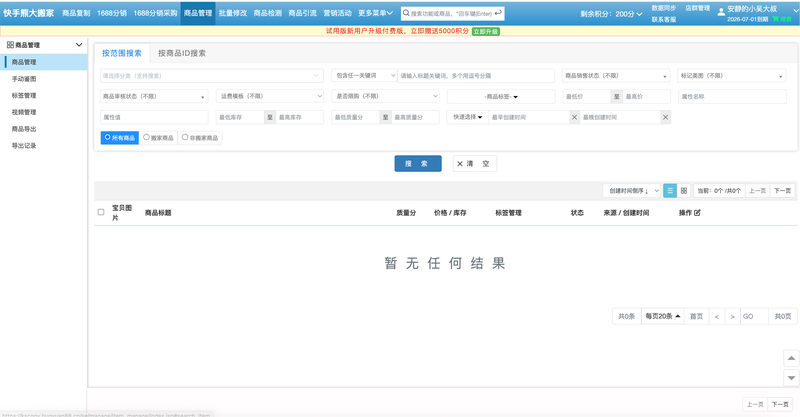
Task: Click the 联系客服 link
Action: click(x=664, y=19)
